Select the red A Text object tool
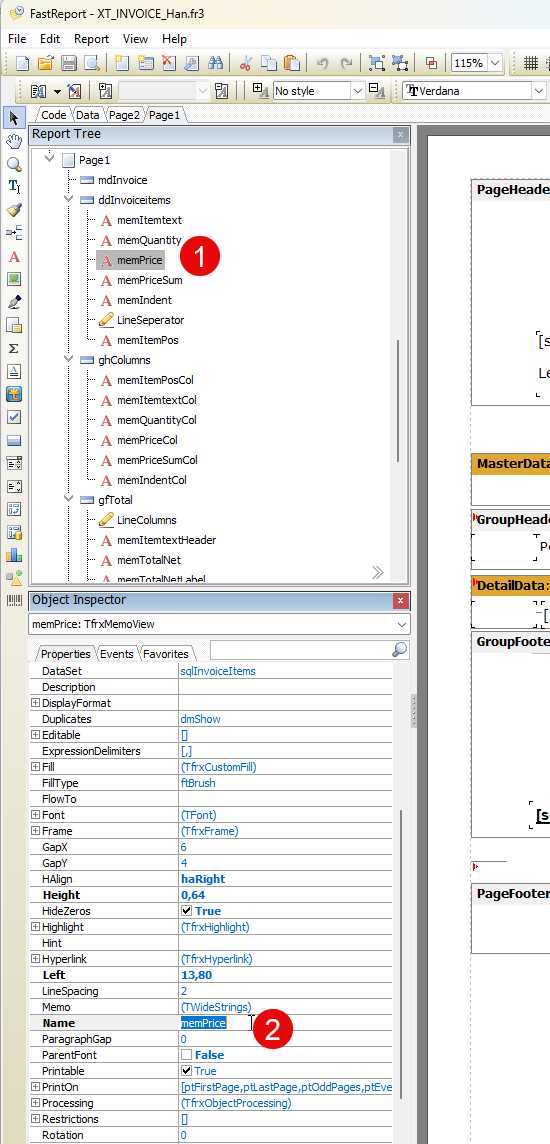550x1144 pixels. coord(14,257)
